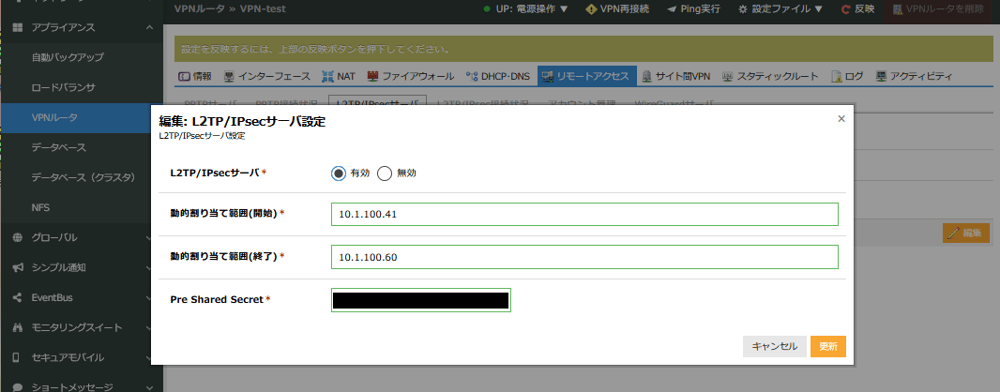Viewport: 1000px width, 392px height.
Task: Switch to the サイト間VPN tab
Action: 675,76
